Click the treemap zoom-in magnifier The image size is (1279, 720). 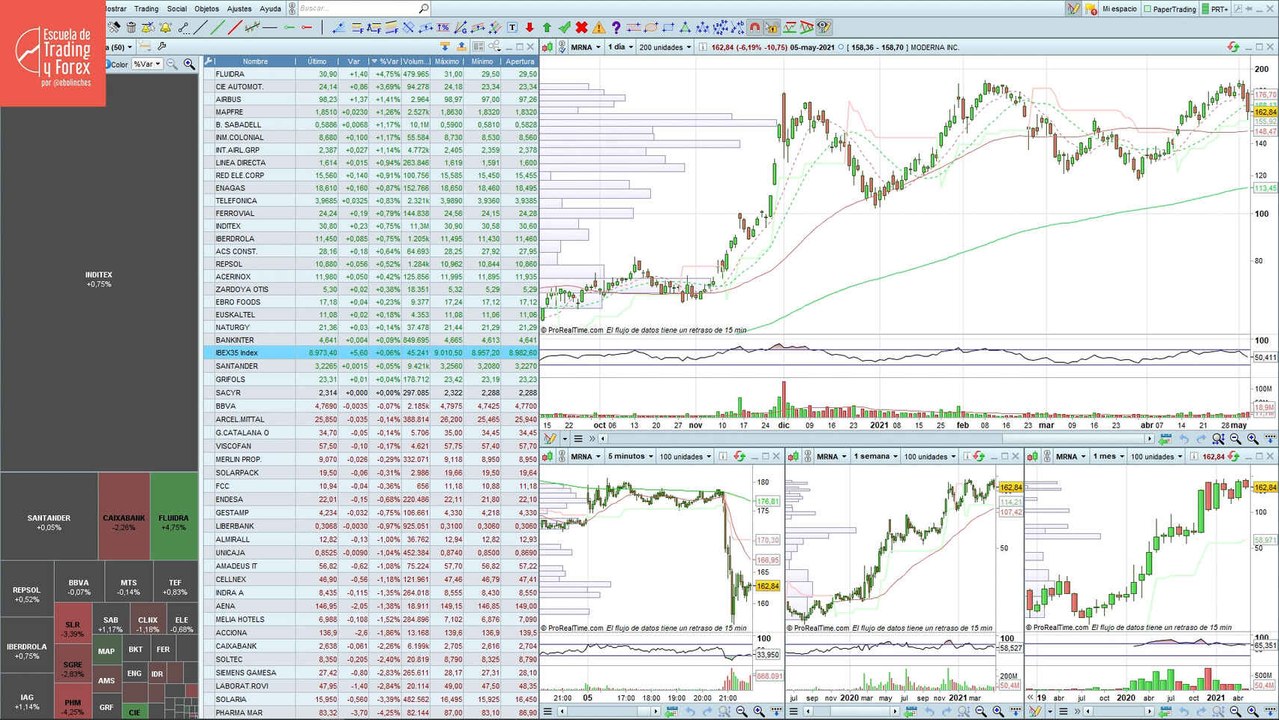tap(188, 64)
